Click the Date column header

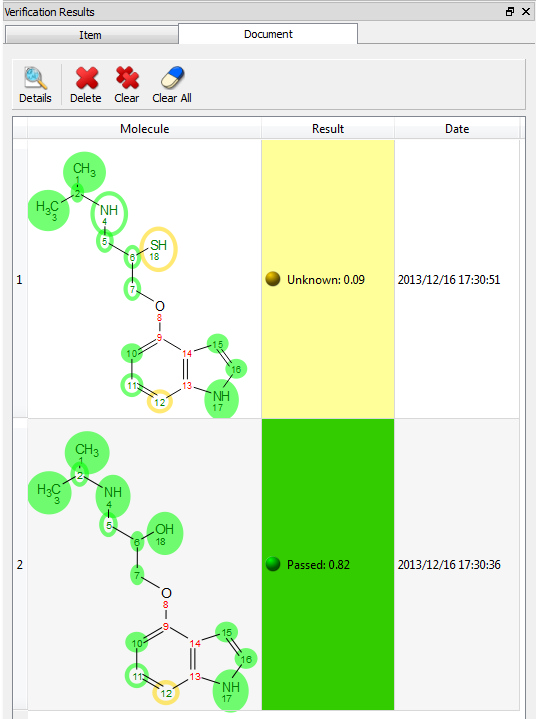click(x=457, y=129)
